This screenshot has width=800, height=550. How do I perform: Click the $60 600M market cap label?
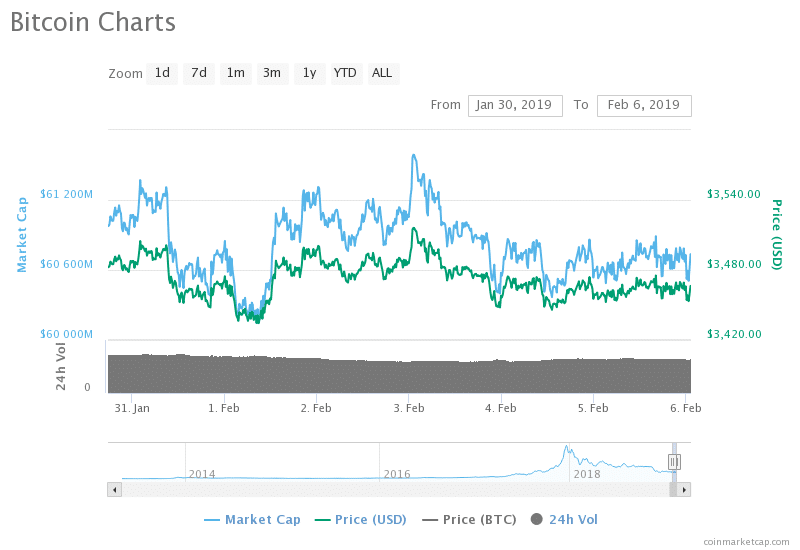[x=67, y=264]
